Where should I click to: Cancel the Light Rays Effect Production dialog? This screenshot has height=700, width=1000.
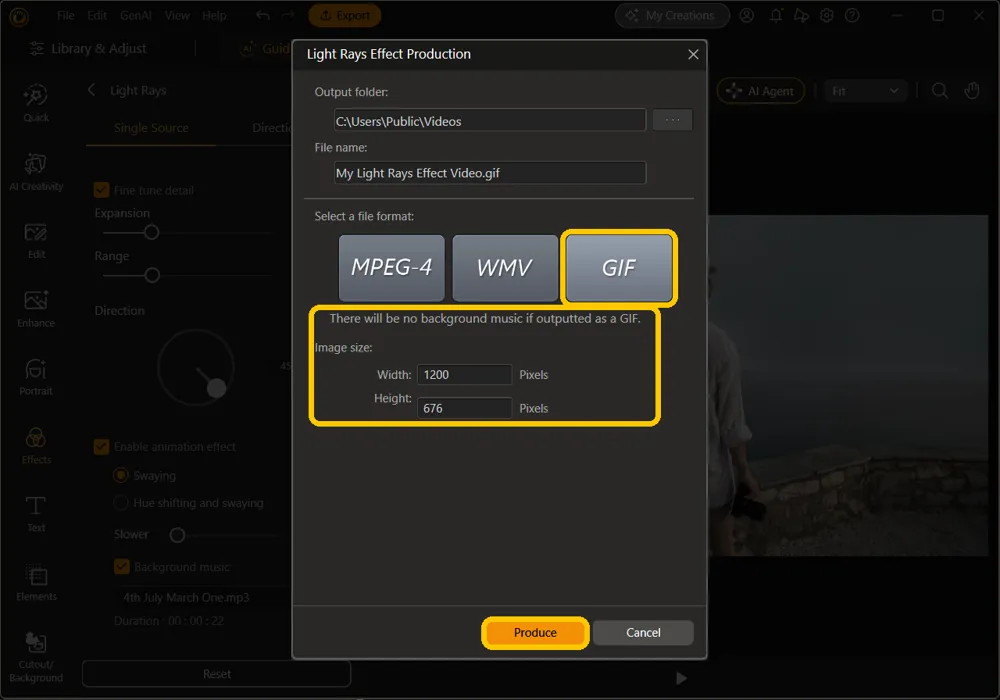pos(643,632)
